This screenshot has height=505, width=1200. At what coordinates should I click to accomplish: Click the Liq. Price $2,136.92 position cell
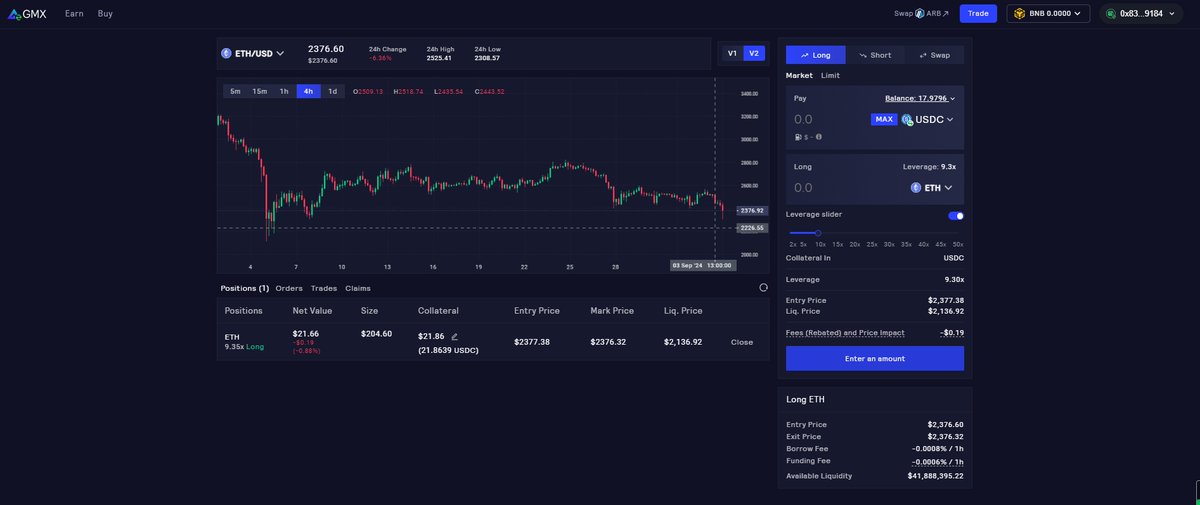point(683,342)
